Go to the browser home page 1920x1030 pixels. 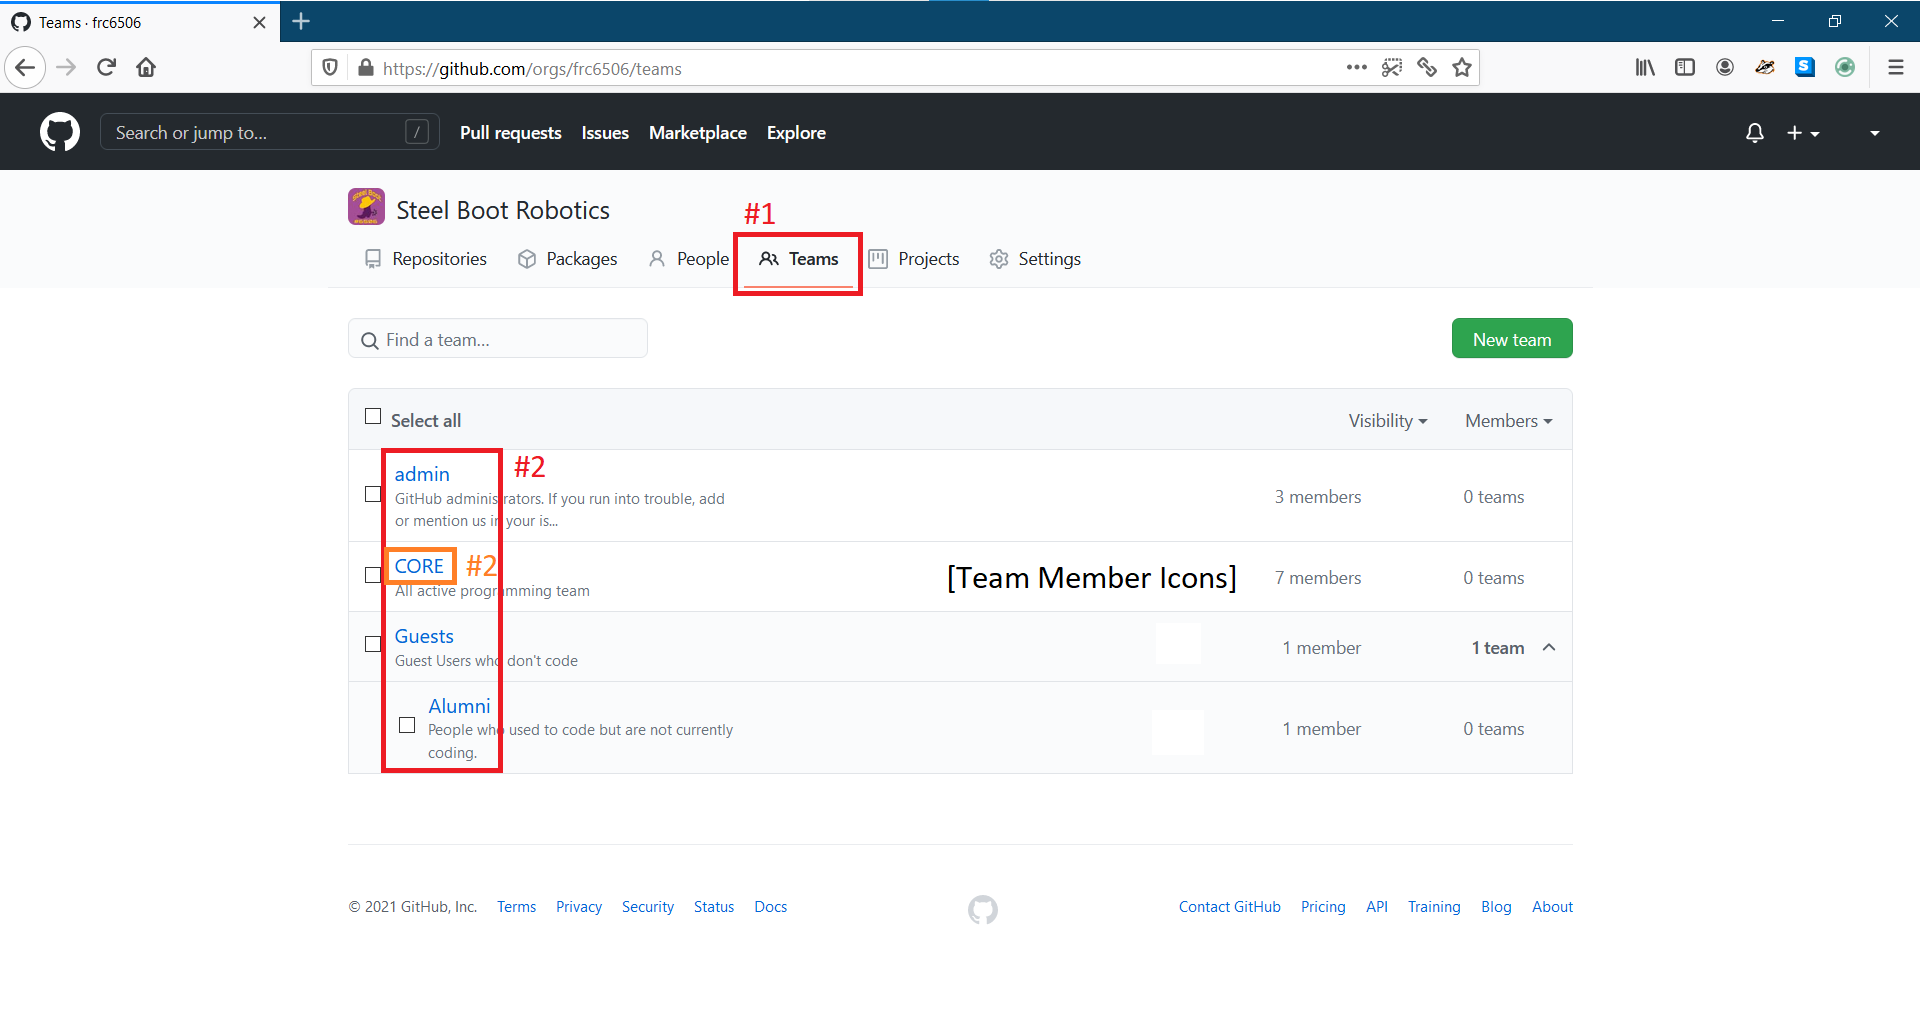point(146,68)
